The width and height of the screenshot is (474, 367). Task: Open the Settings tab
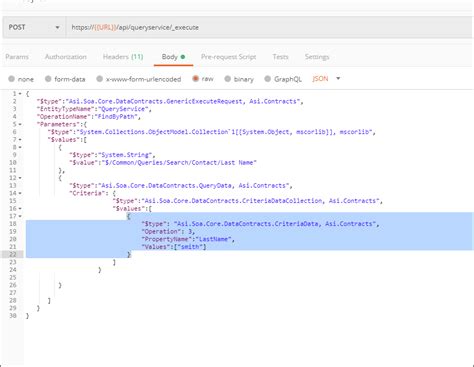pos(317,57)
